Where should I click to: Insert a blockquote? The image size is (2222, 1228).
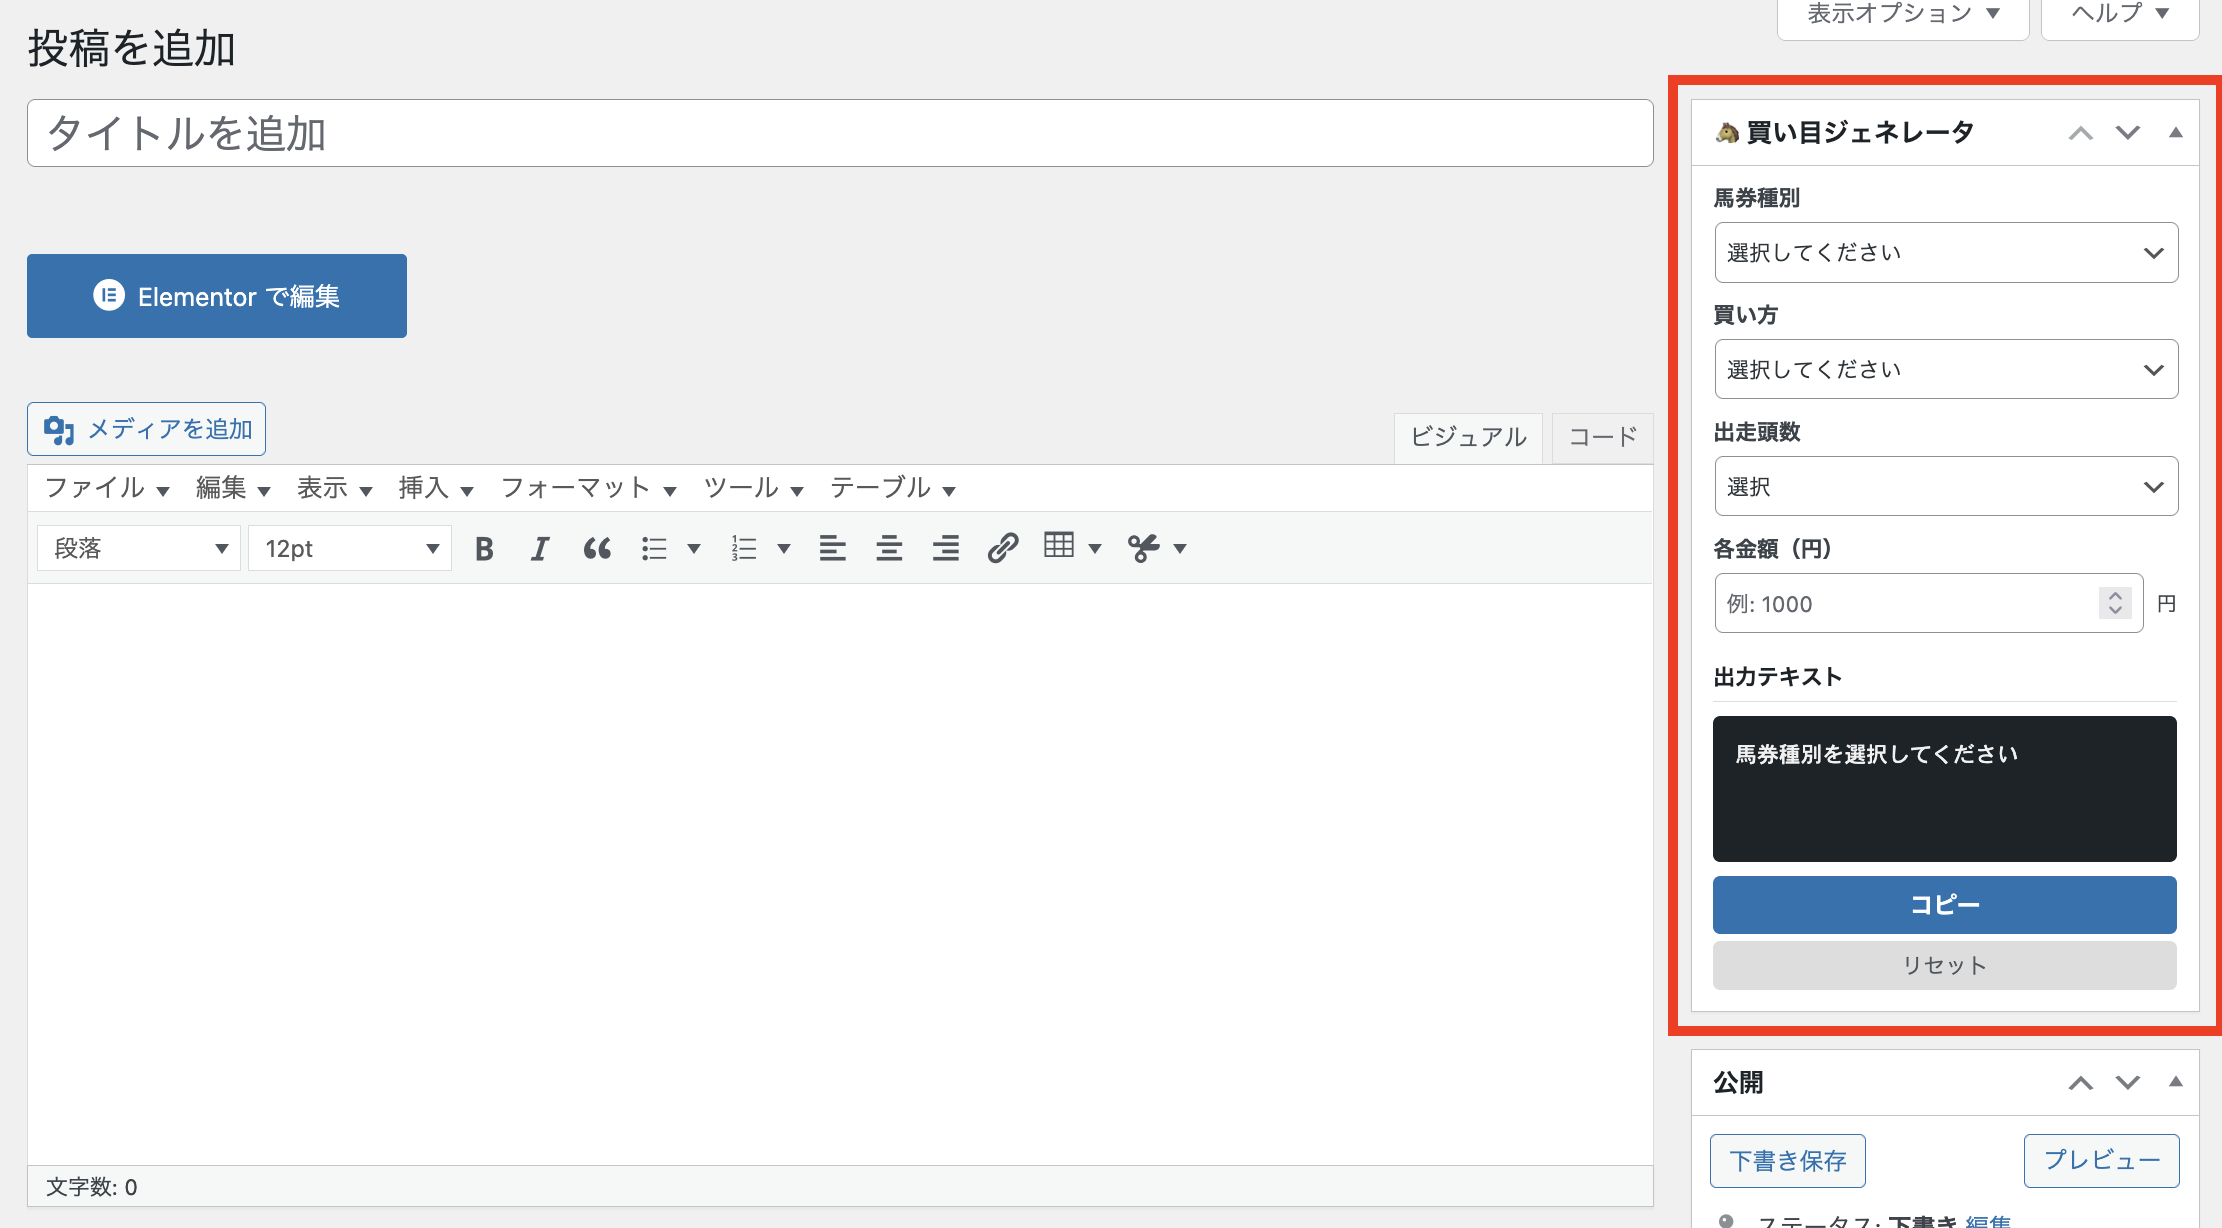pos(597,547)
